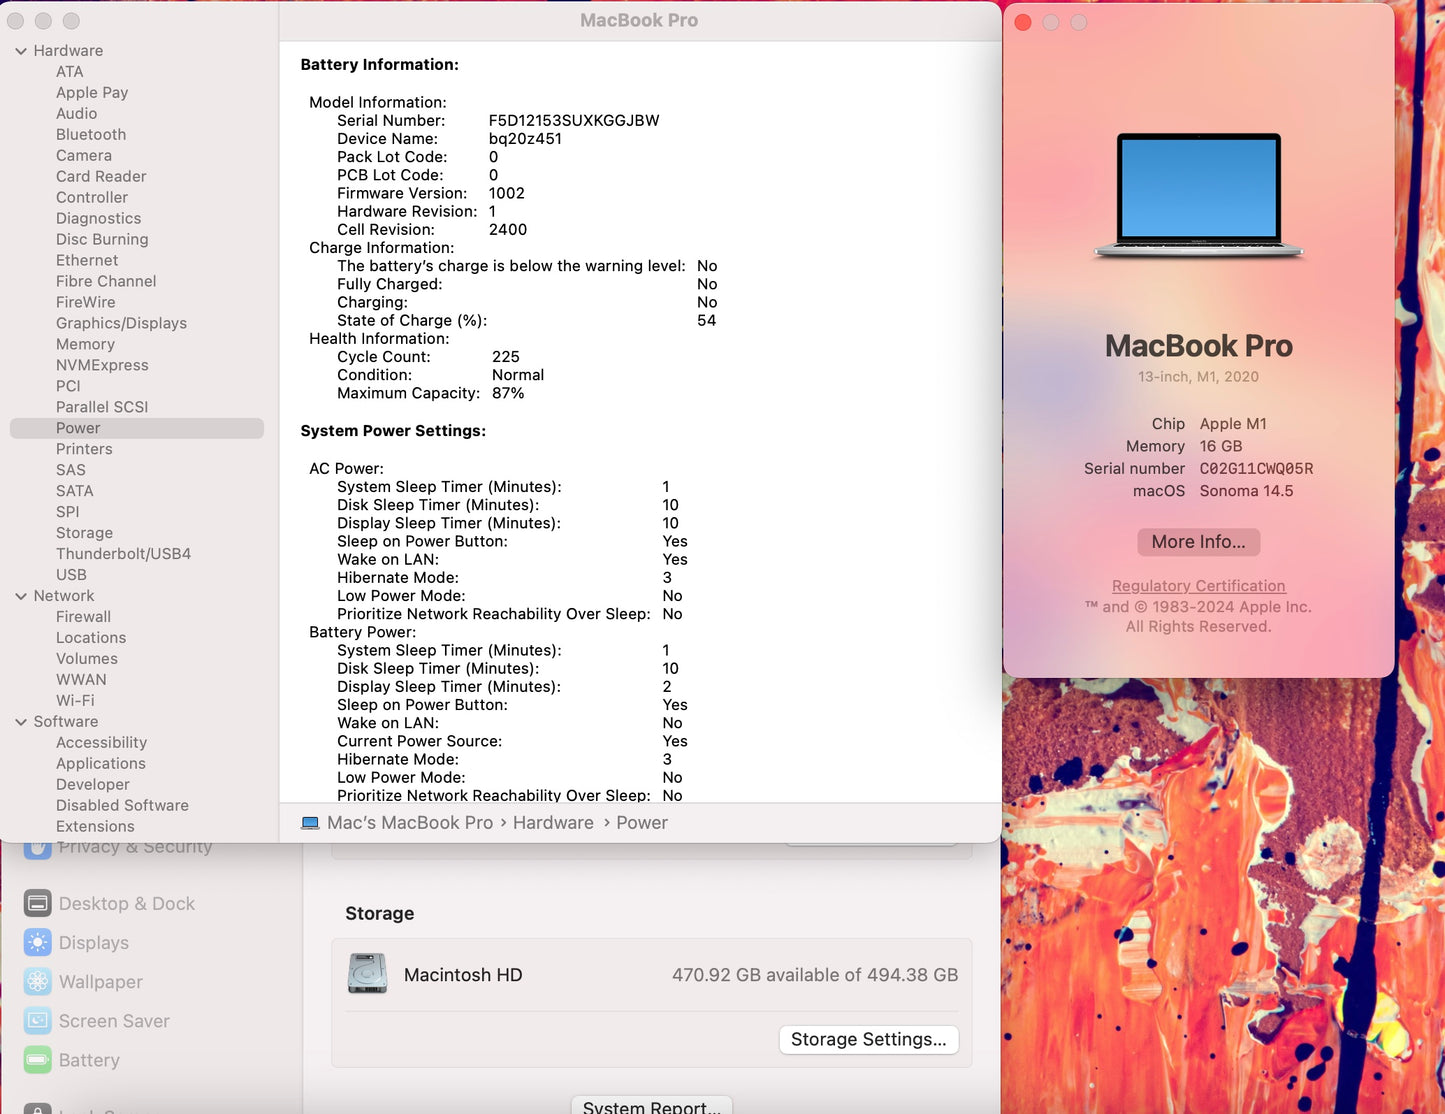Select SPI in the Hardware list
Image resolution: width=1445 pixels, height=1114 pixels.
pyautogui.click(x=67, y=513)
